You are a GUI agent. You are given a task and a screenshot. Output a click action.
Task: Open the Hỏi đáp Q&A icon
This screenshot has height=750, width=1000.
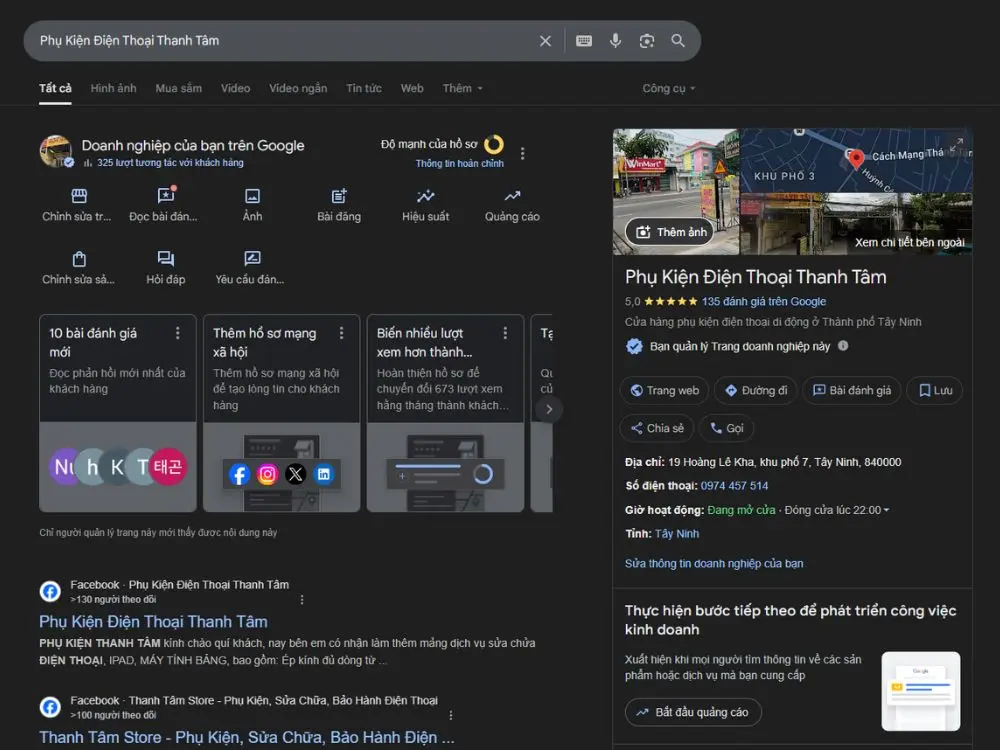pos(166,260)
